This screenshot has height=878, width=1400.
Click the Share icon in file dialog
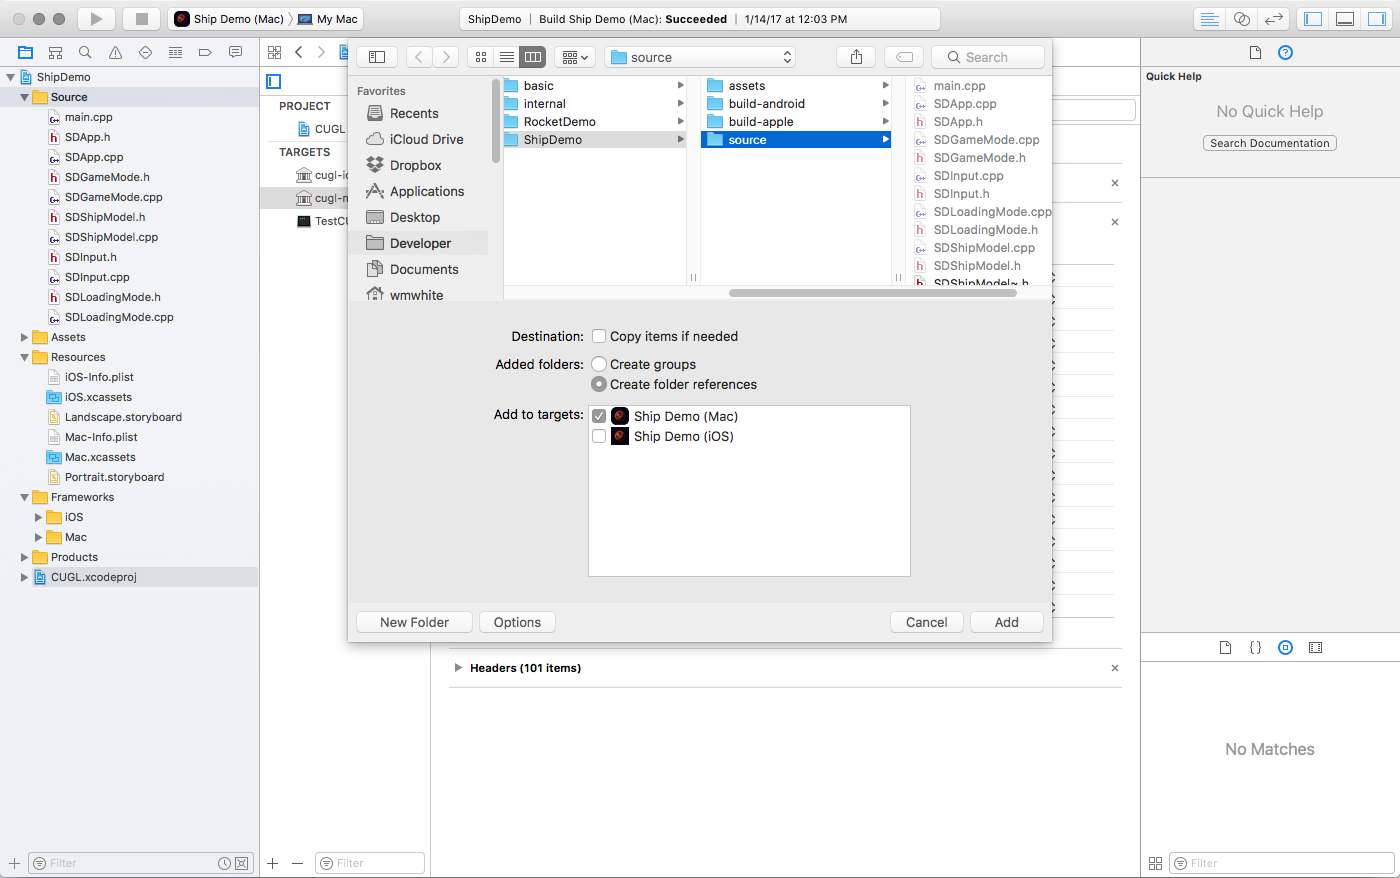tap(856, 57)
